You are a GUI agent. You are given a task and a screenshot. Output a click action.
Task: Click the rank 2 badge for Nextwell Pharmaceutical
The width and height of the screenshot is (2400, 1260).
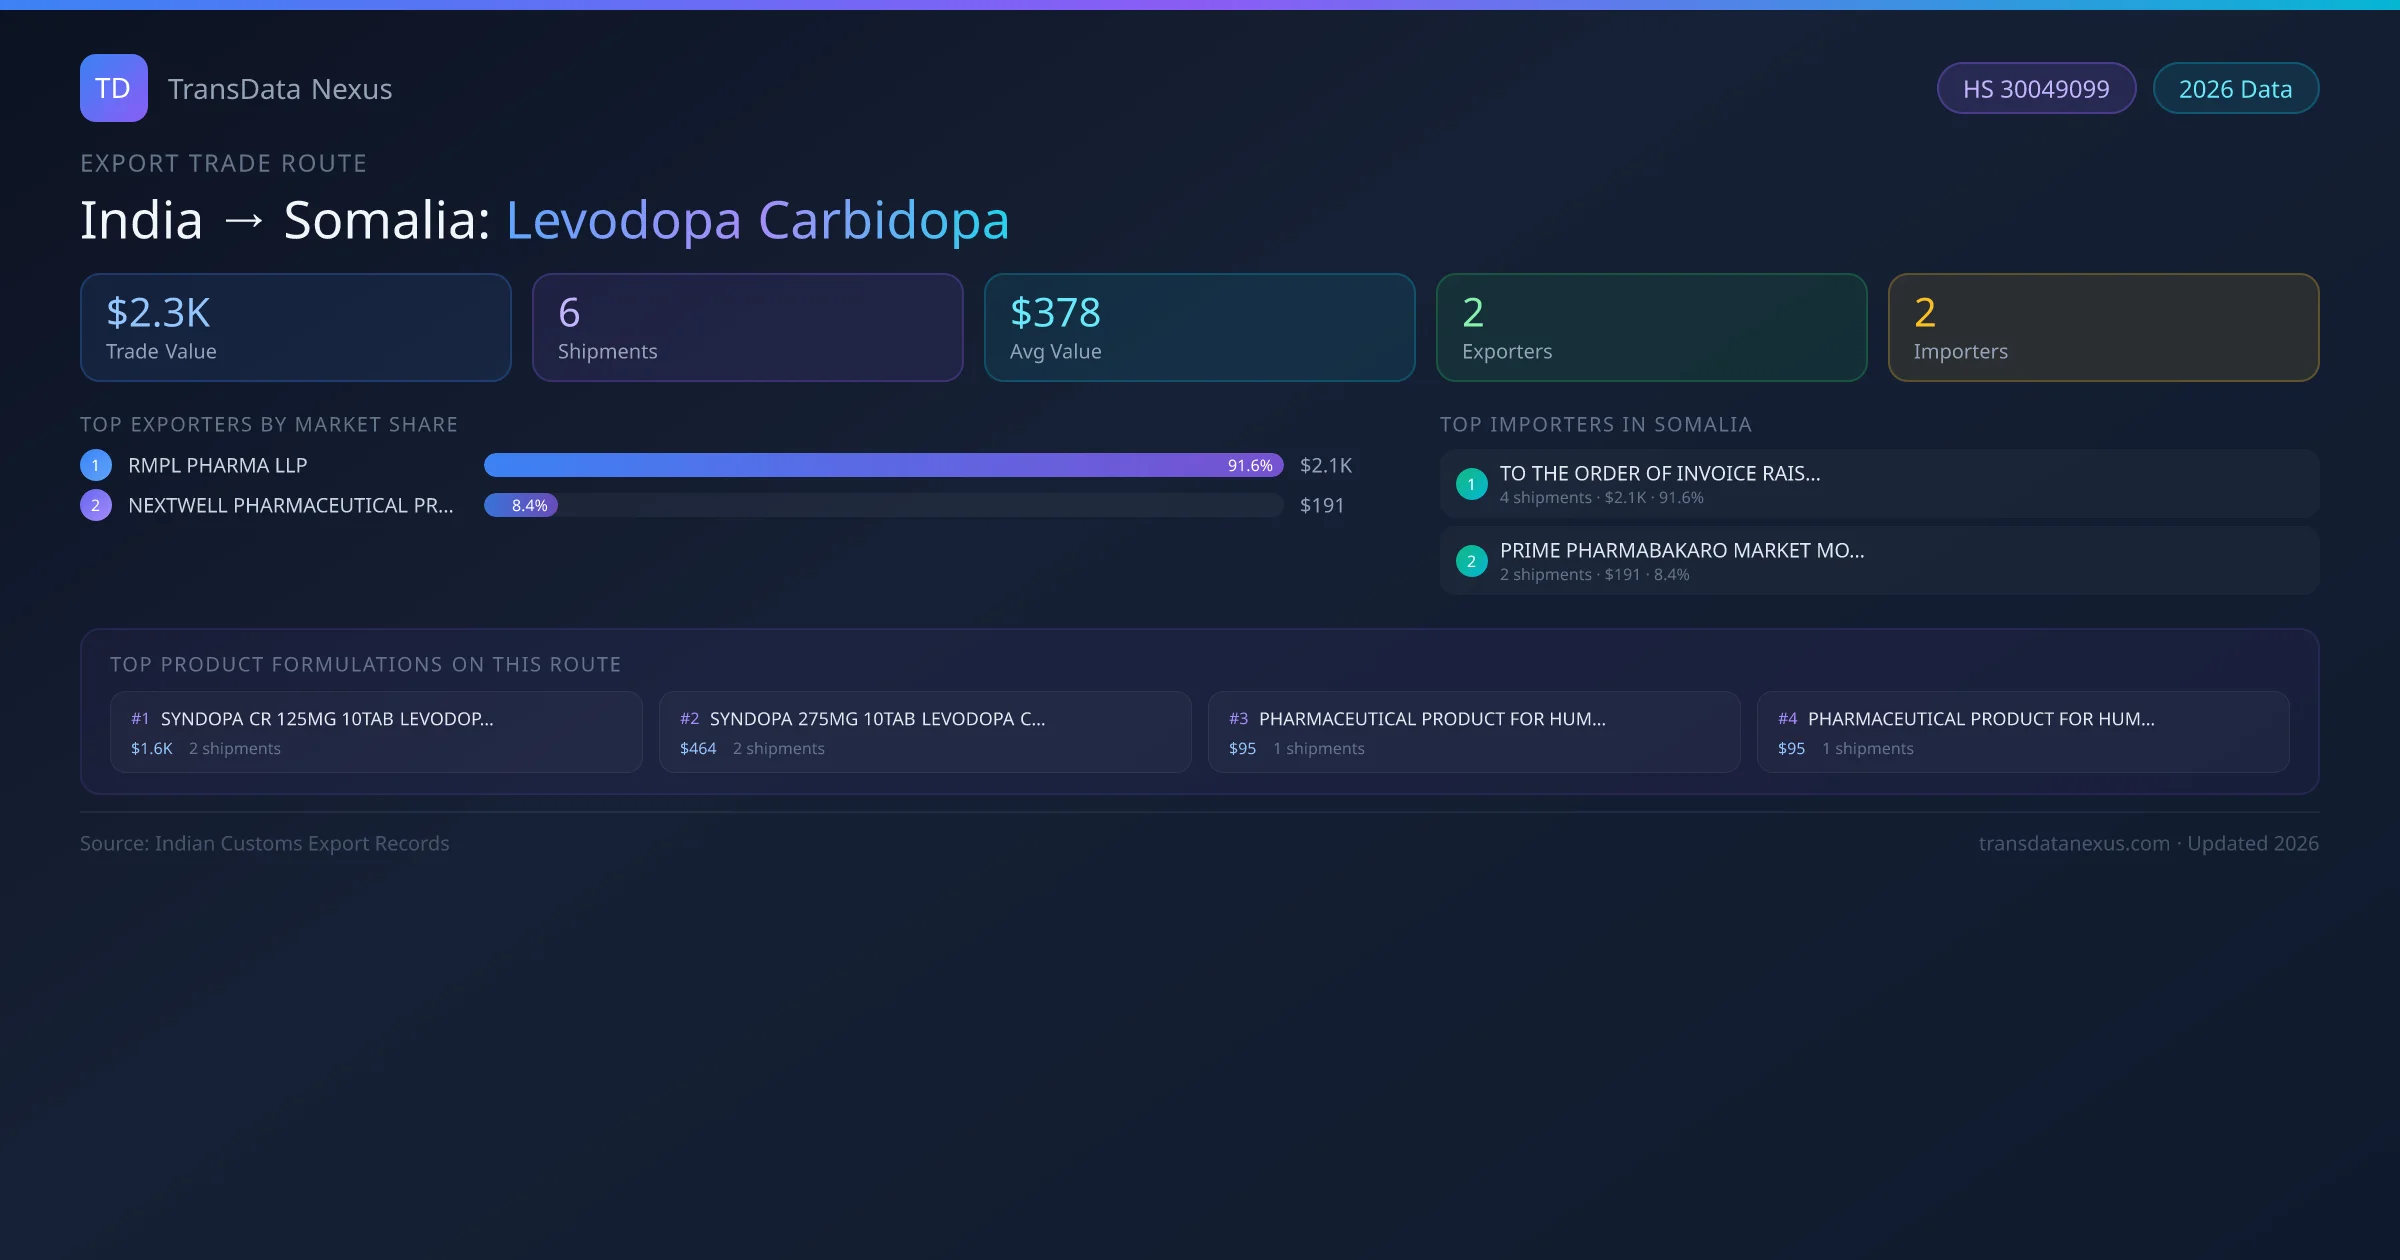pyautogui.click(x=96, y=505)
